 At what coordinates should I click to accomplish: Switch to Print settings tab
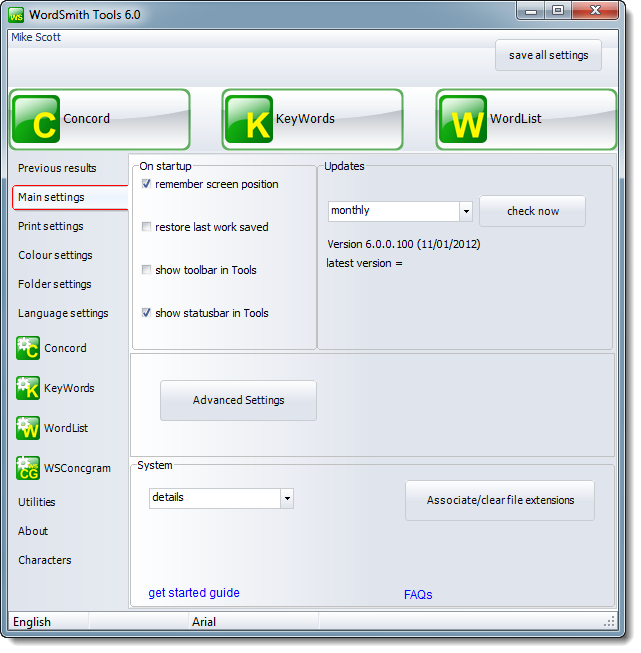(51, 226)
